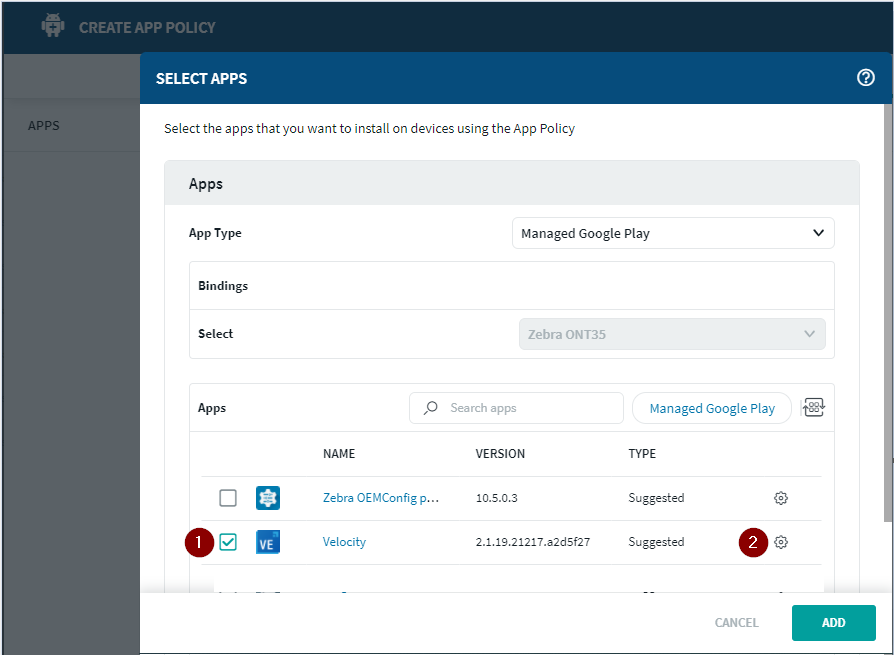
Task: Click the Zebra OEMConfig app icon
Action: click(267, 497)
